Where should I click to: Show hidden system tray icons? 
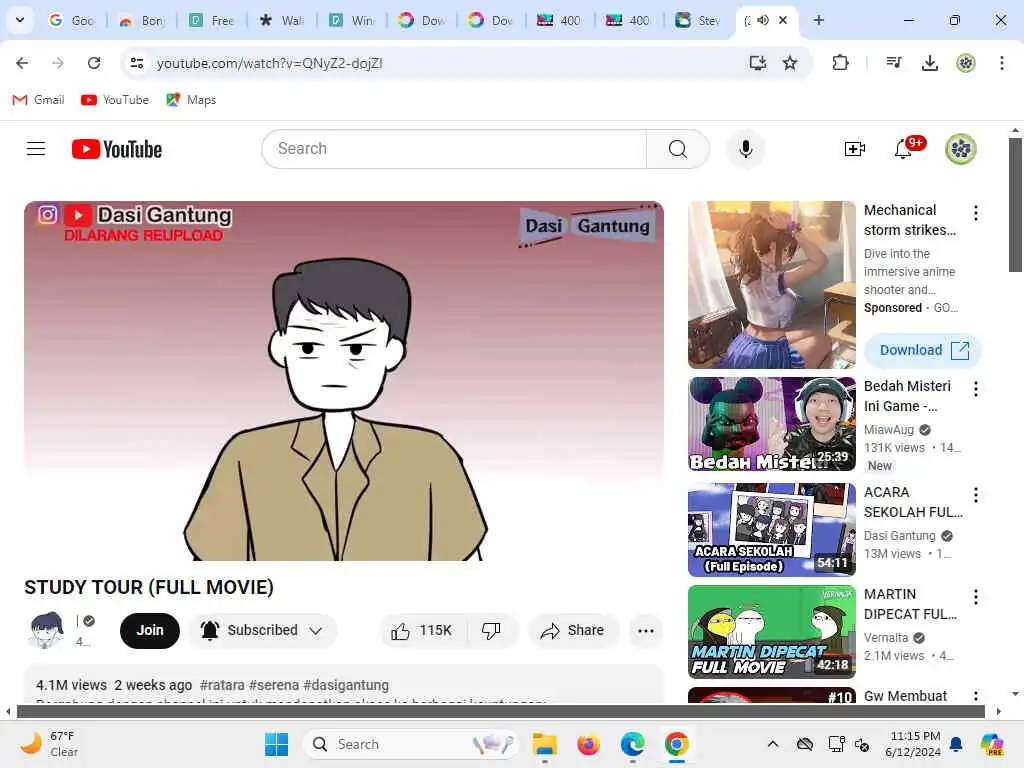click(x=773, y=744)
